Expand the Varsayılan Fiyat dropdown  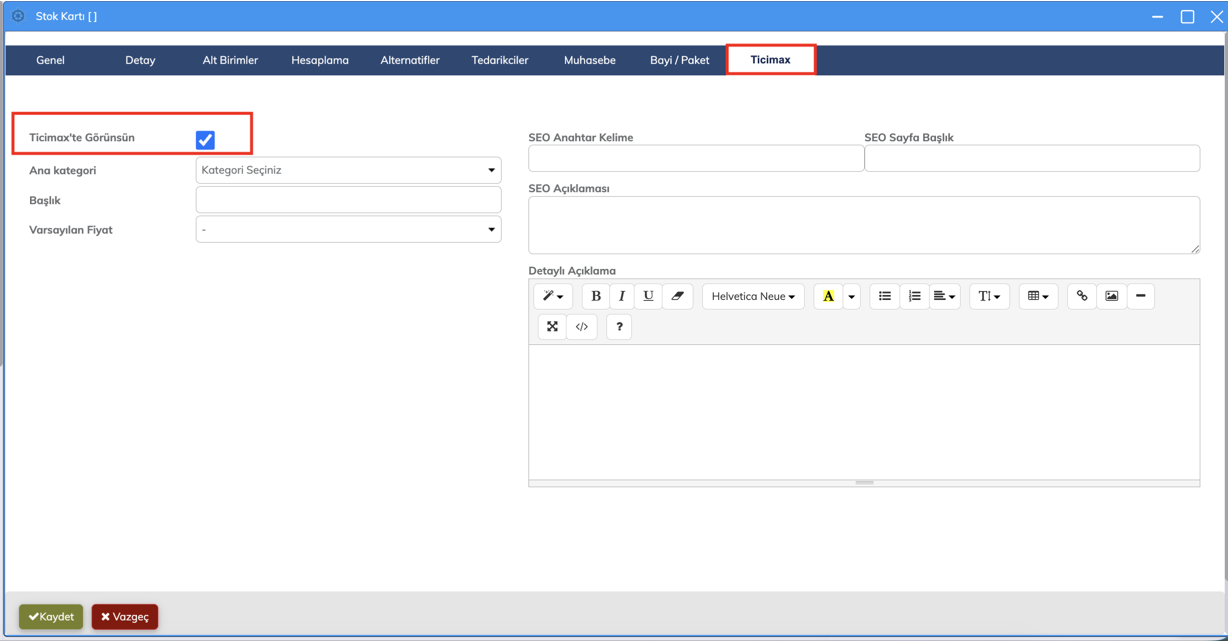pyautogui.click(x=348, y=230)
